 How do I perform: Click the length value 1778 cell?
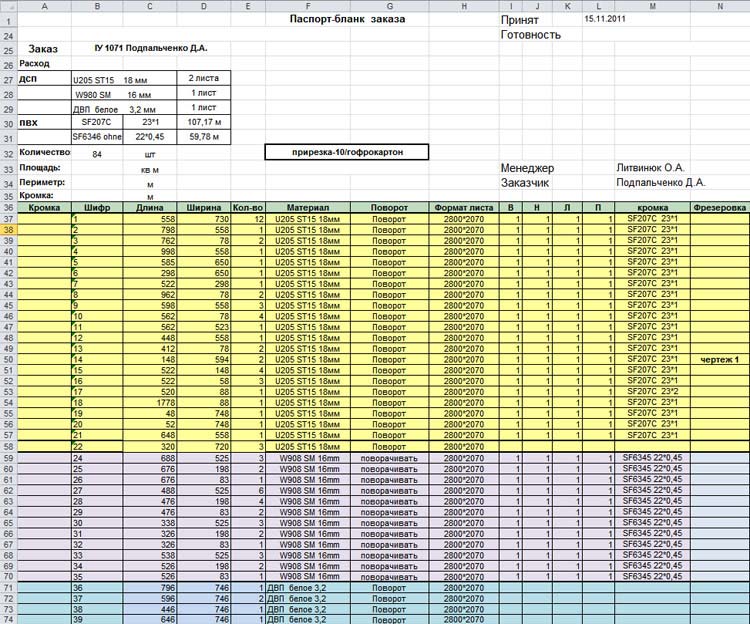150,402
